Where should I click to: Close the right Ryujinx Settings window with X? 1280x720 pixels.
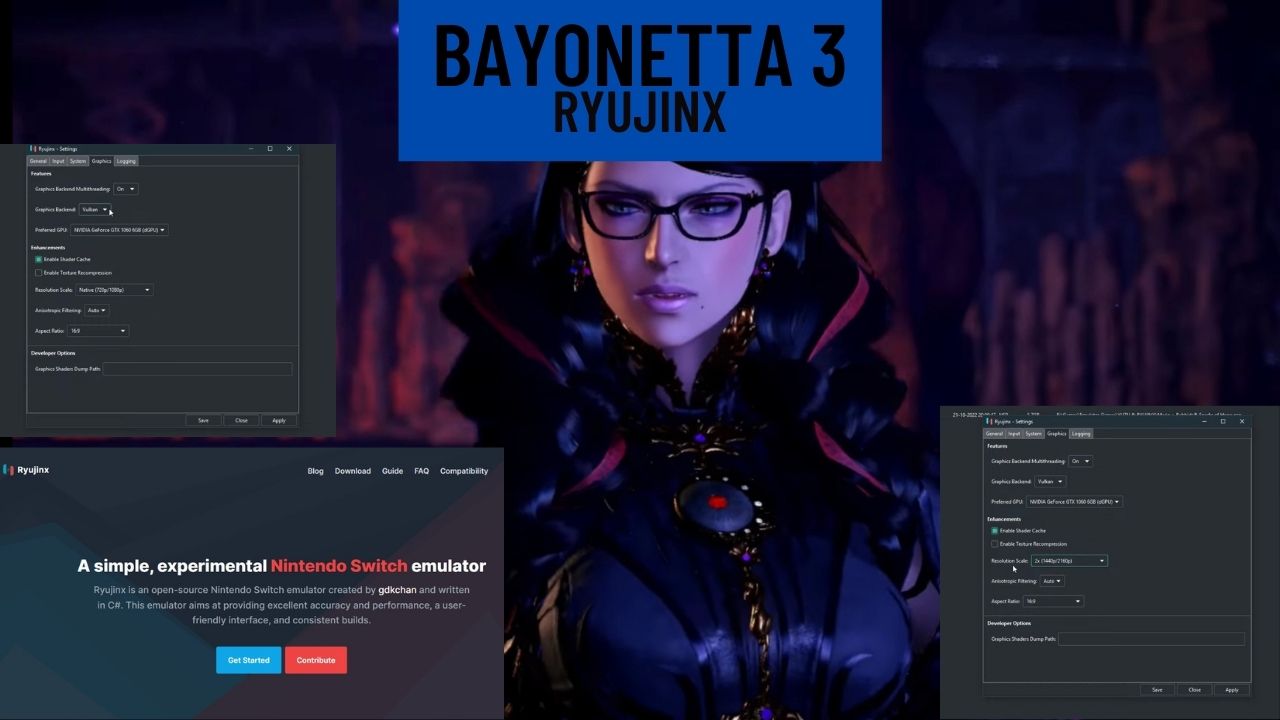[1242, 421]
